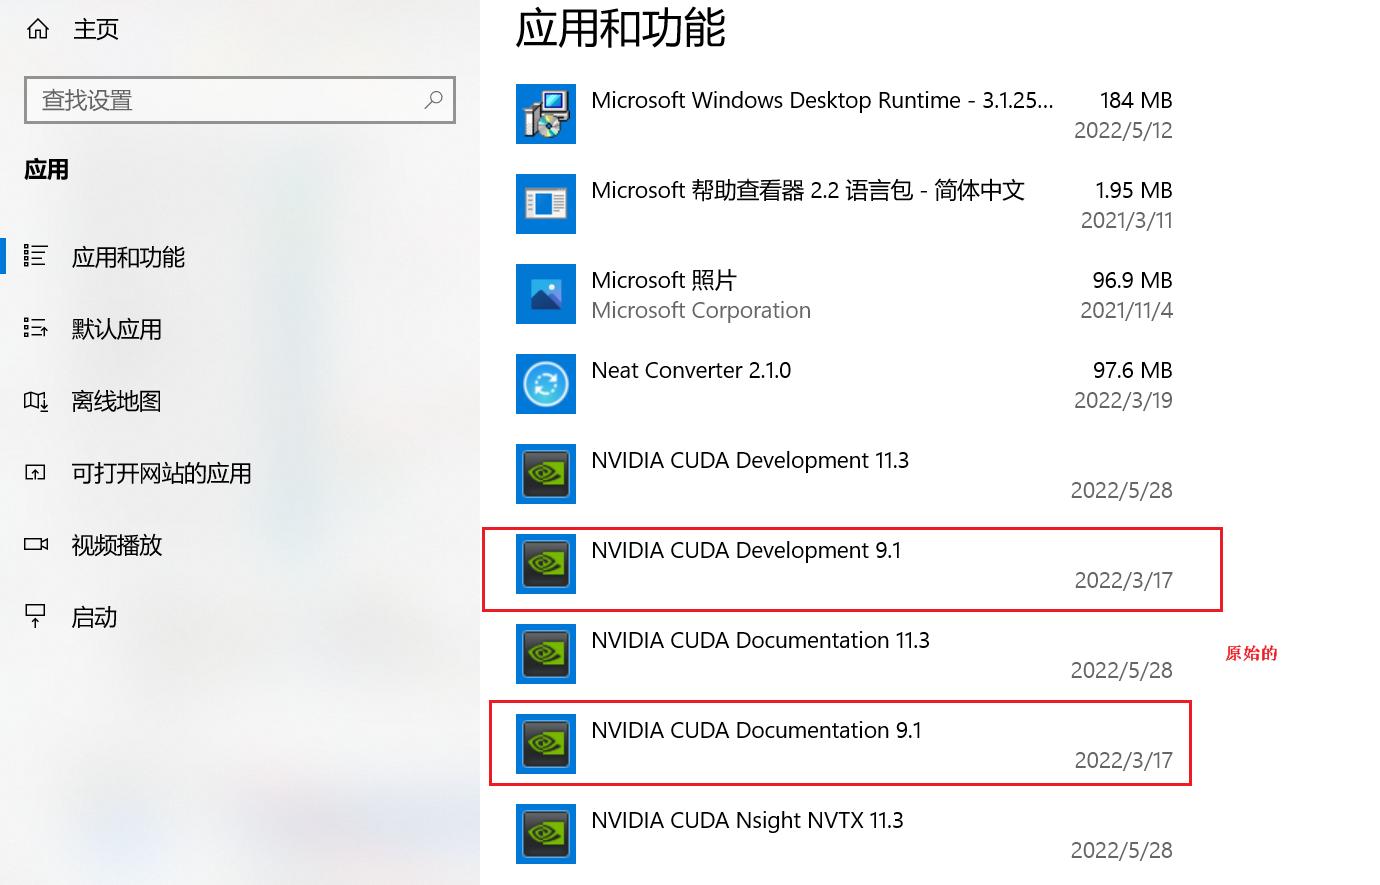Click the 应用 section header in sidebar
Image resolution: width=1380 pixels, height=885 pixels.
tap(47, 169)
